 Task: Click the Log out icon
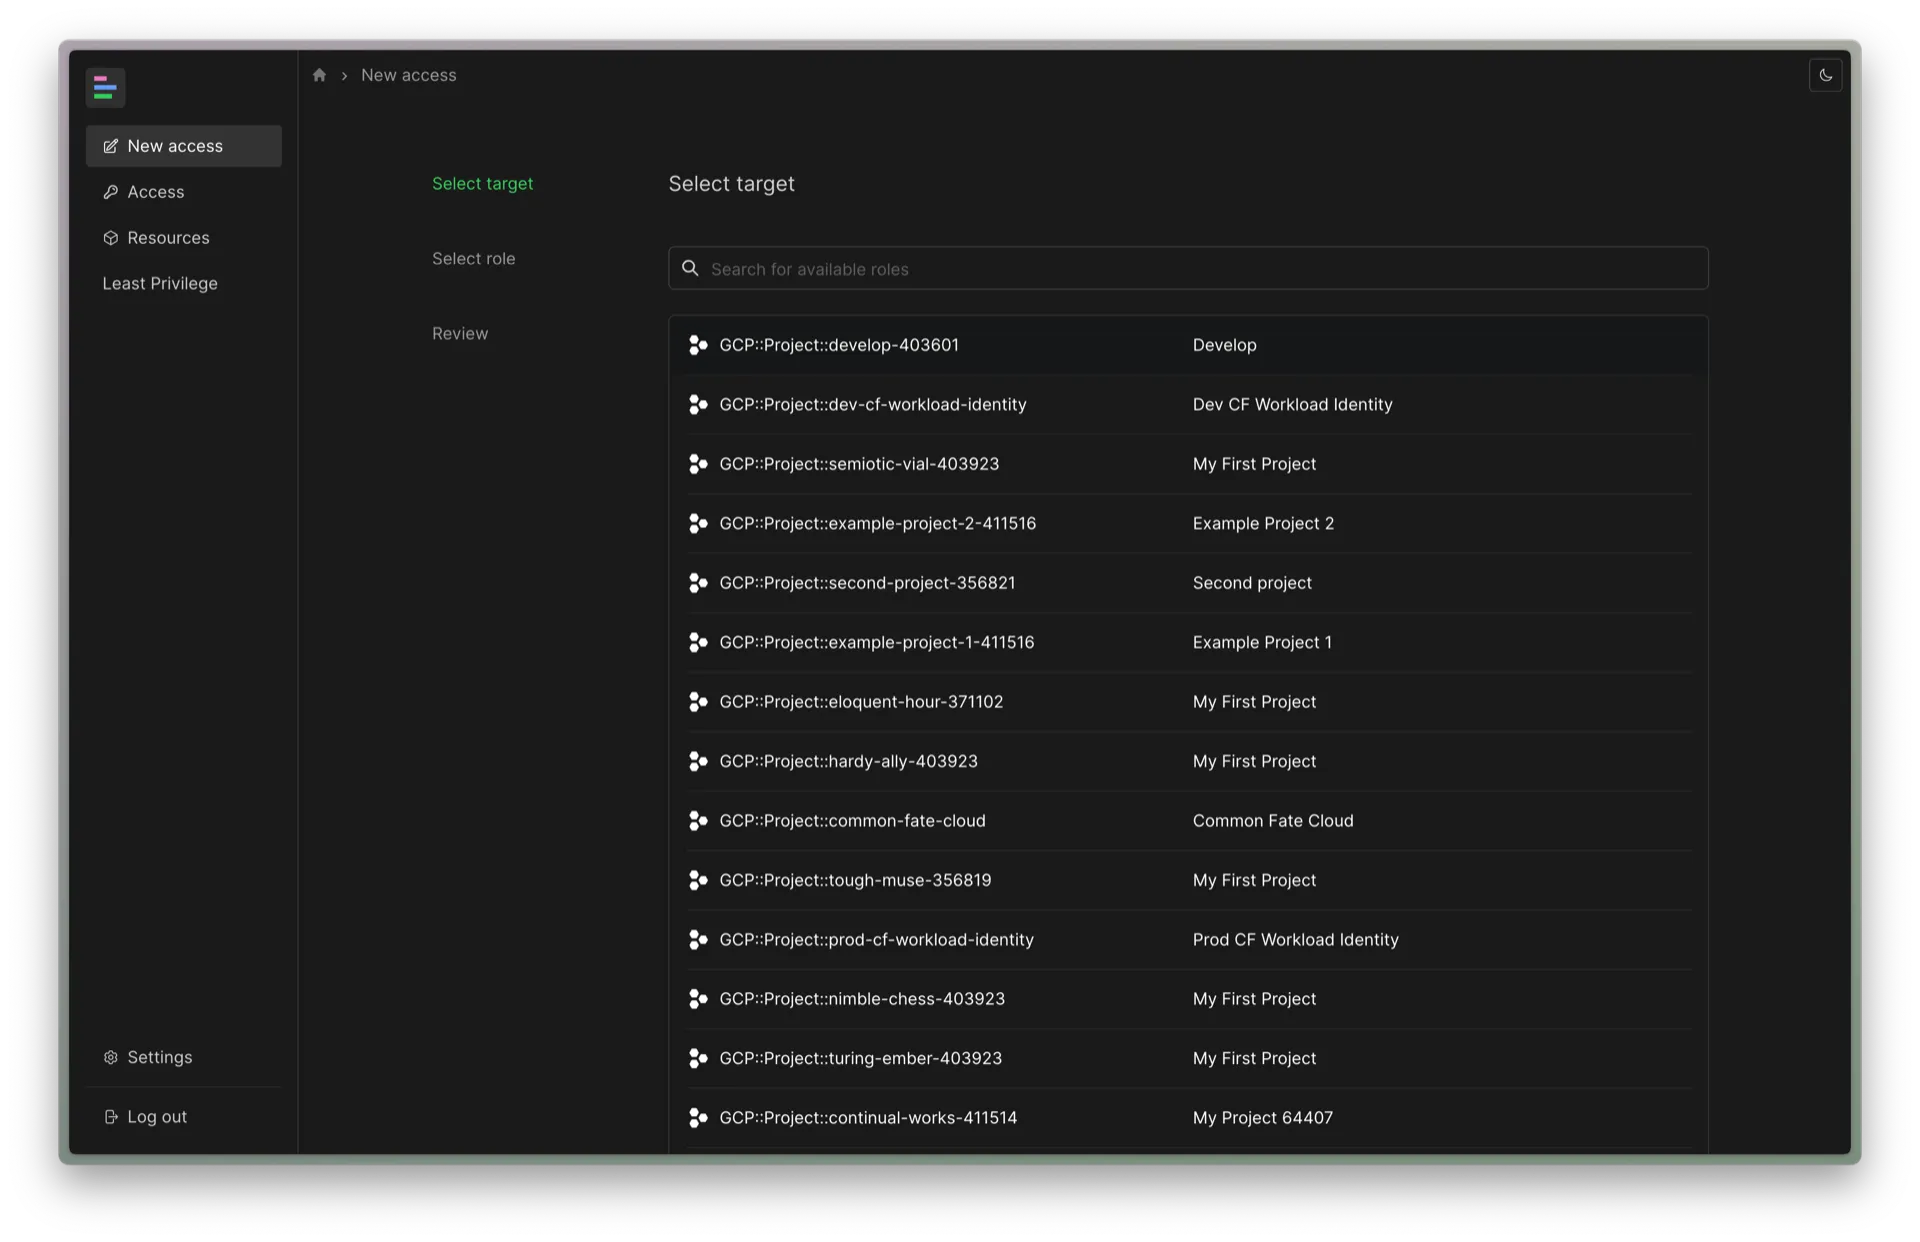(111, 1115)
